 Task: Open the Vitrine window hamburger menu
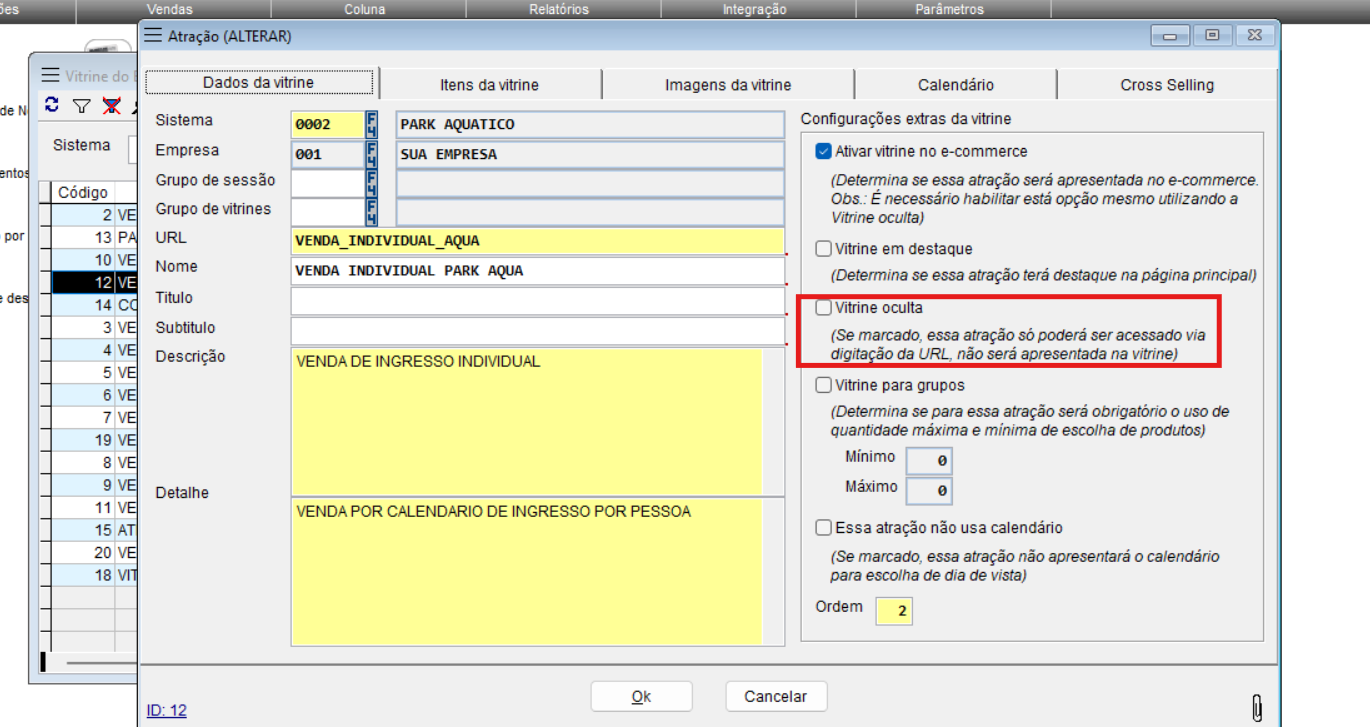pyautogui.click(x=50, y=76)
